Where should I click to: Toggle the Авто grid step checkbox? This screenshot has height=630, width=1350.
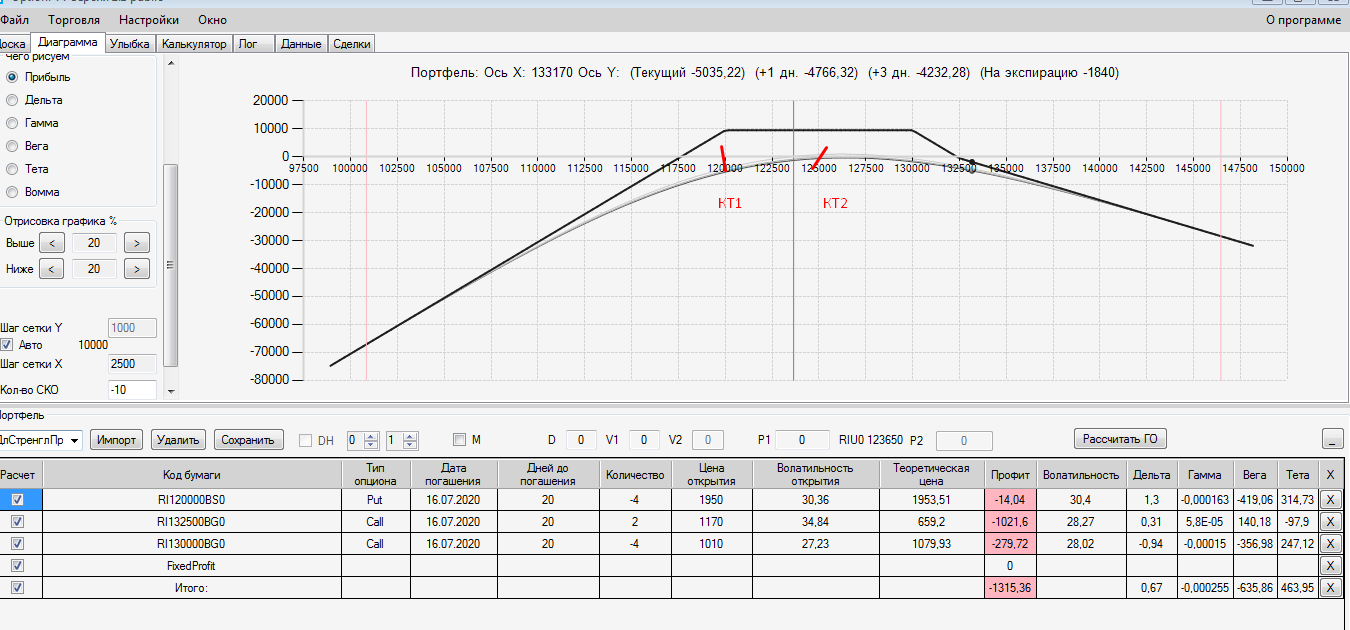coord(7,345)
